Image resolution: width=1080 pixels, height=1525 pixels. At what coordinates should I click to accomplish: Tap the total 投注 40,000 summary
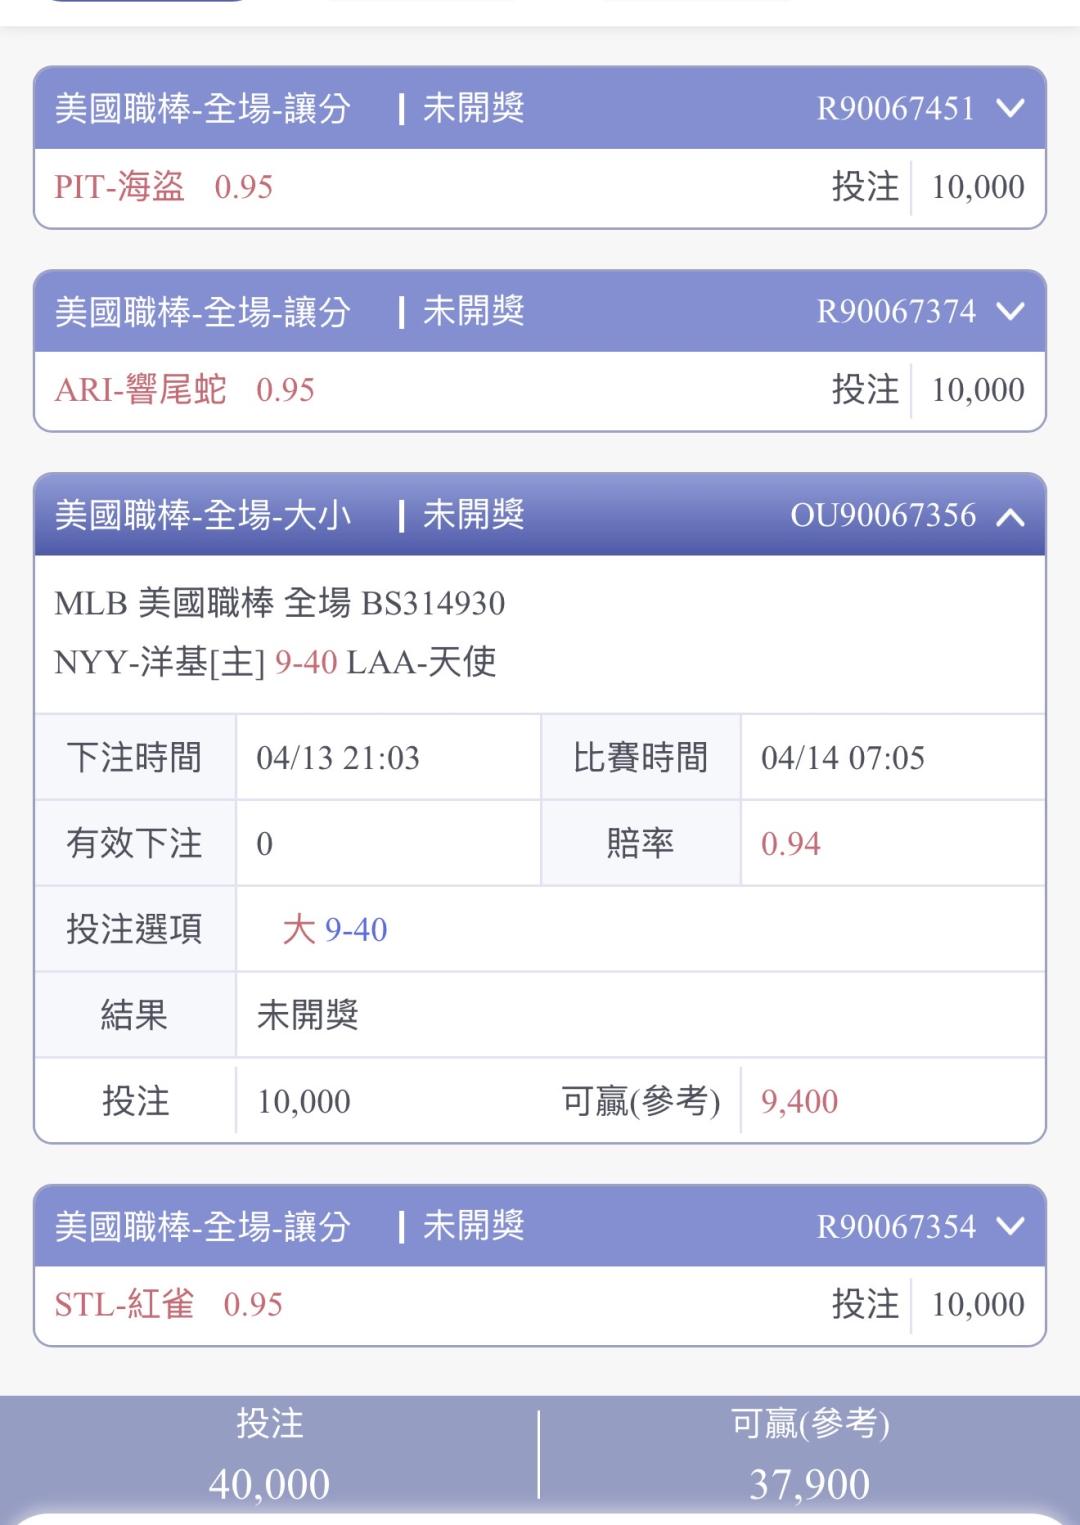coord(269,1456)
